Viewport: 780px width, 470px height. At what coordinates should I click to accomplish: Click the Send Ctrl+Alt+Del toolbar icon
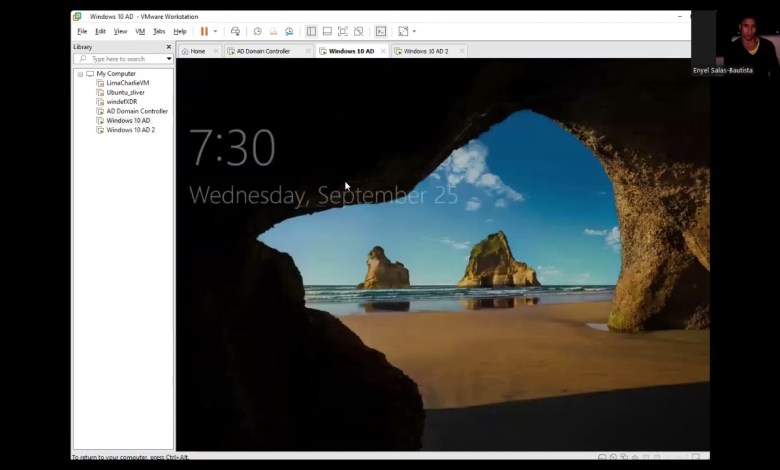point(235,31)
